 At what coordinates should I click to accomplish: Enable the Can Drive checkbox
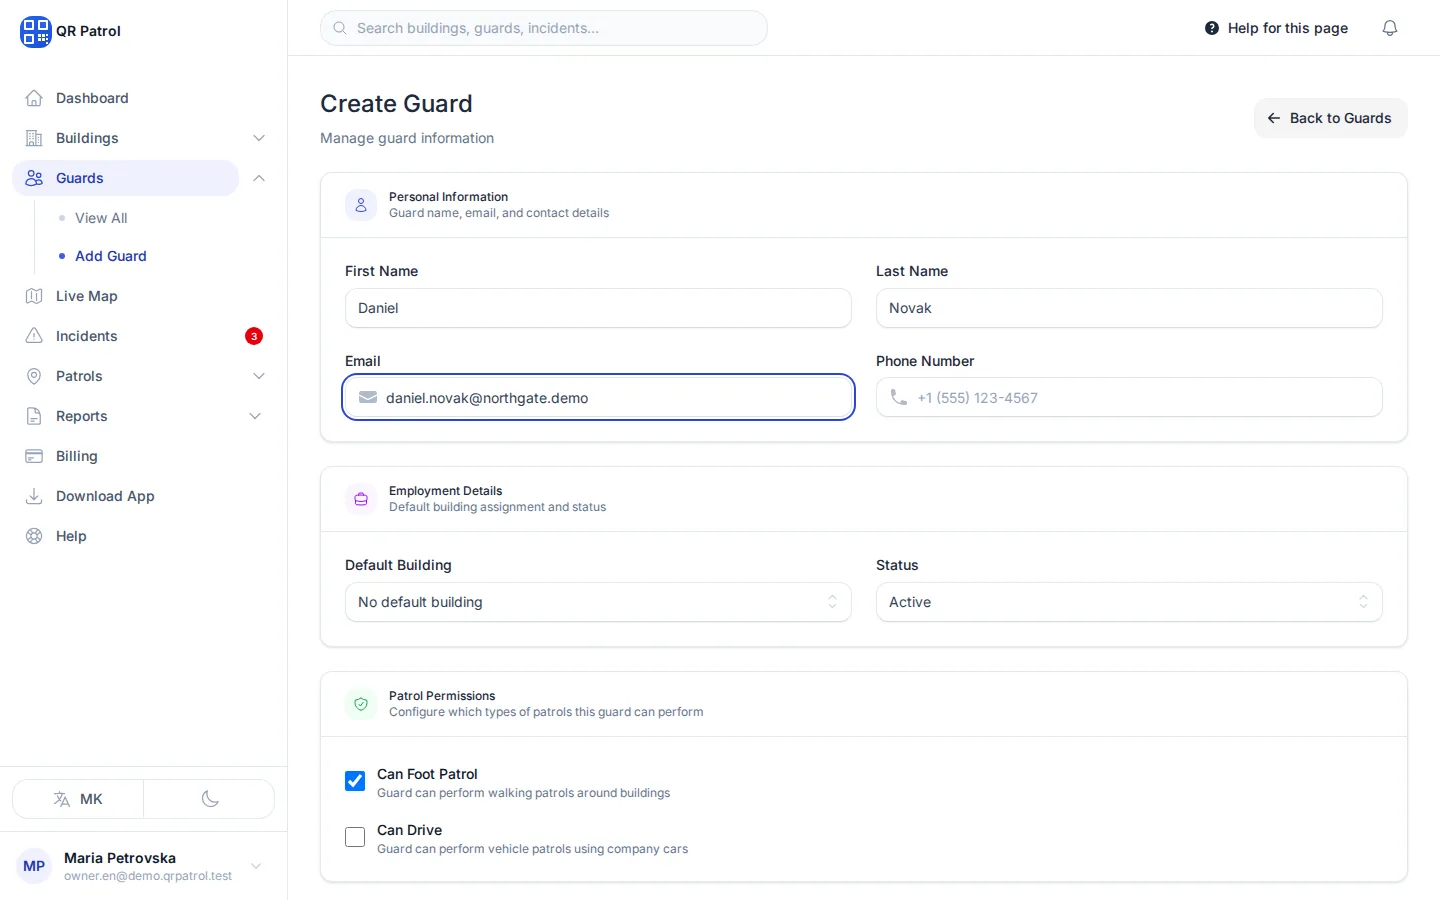tap(355, 837)
